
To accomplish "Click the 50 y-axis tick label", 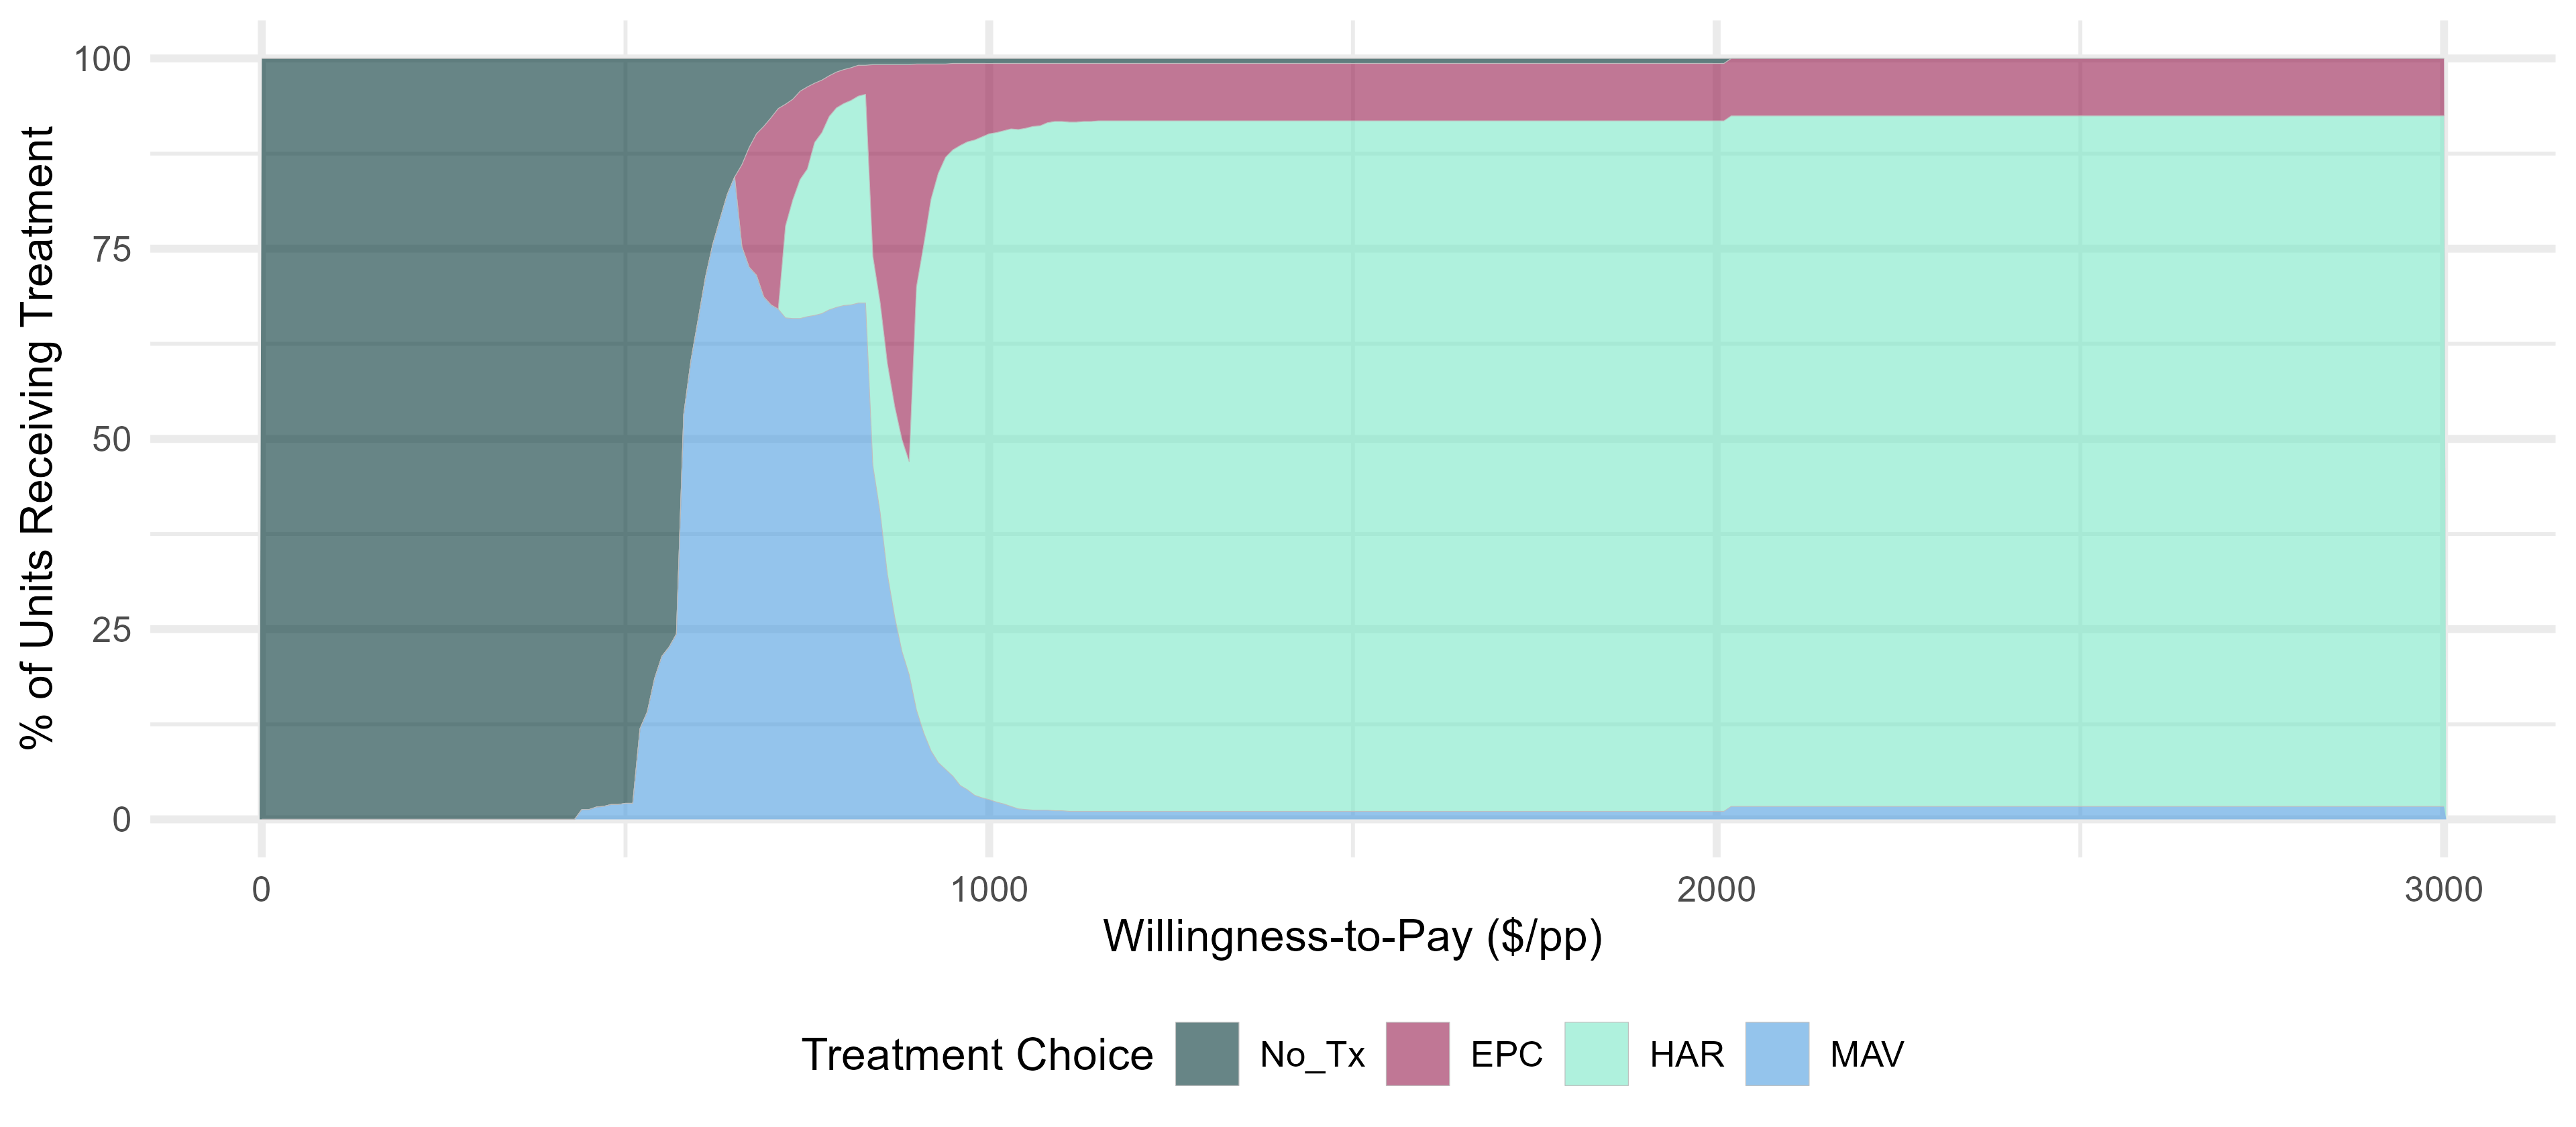I will click(x=112, y=439).
